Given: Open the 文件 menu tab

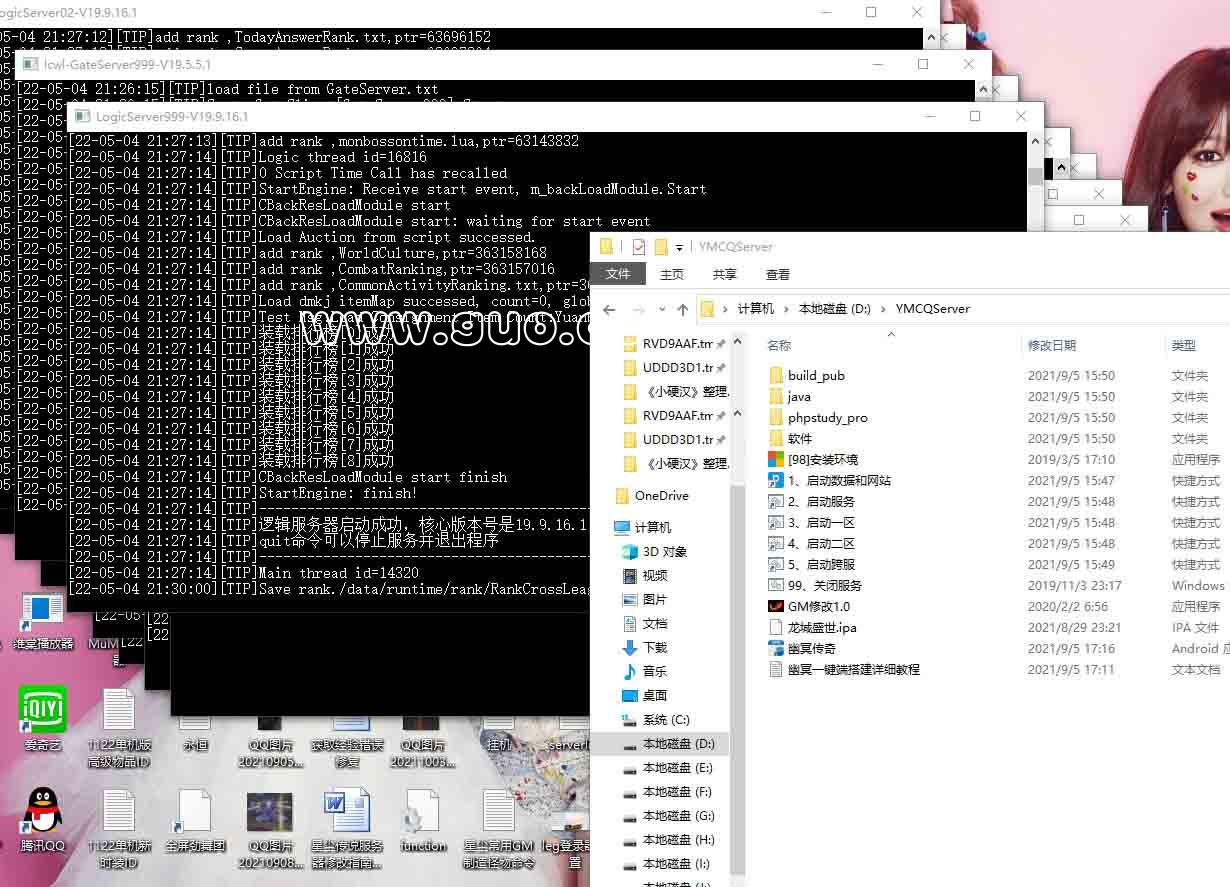Looking at the screenshot, I should [x=618, y=274].
